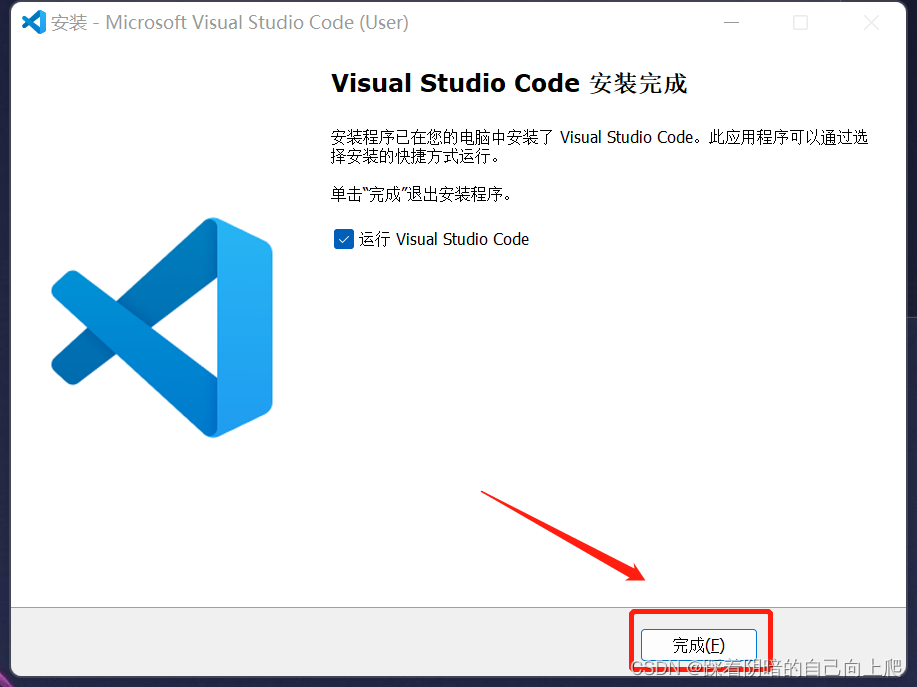Close the installer window
917x687 pixels.
point(871,23)
